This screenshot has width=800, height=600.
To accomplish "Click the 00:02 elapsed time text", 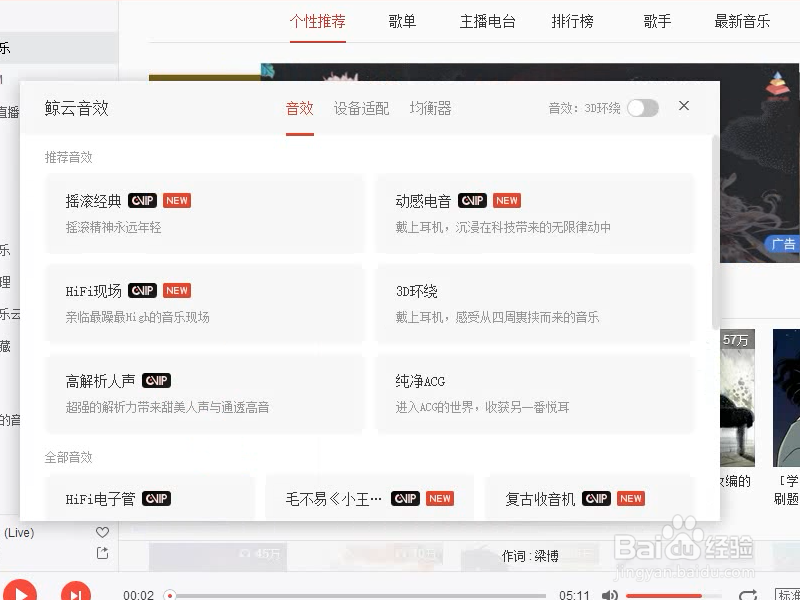I will click(x=138, y=595).
